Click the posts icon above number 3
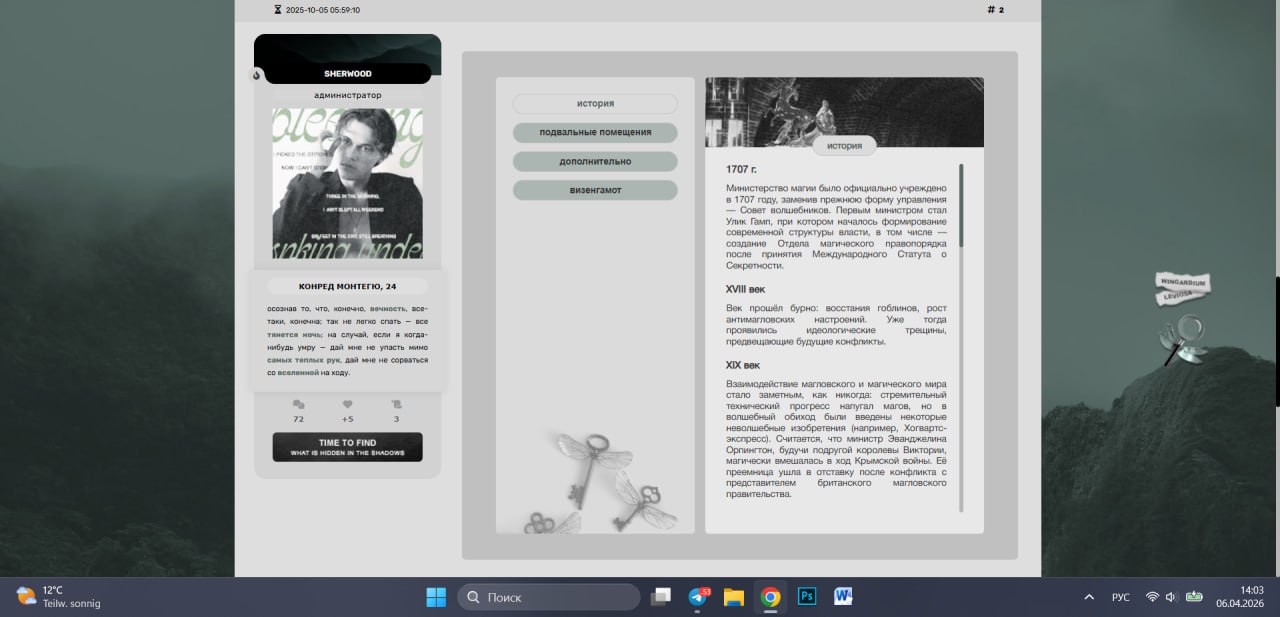Viewport: 1280px width, 617px height. pyautogui.click(x=396, y=404)
